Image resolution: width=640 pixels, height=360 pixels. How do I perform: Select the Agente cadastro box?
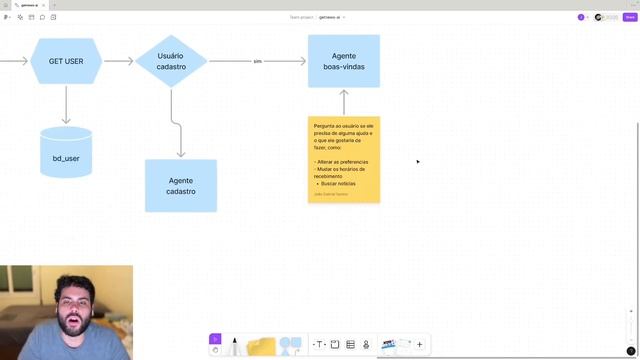click(x=181, y=186)
